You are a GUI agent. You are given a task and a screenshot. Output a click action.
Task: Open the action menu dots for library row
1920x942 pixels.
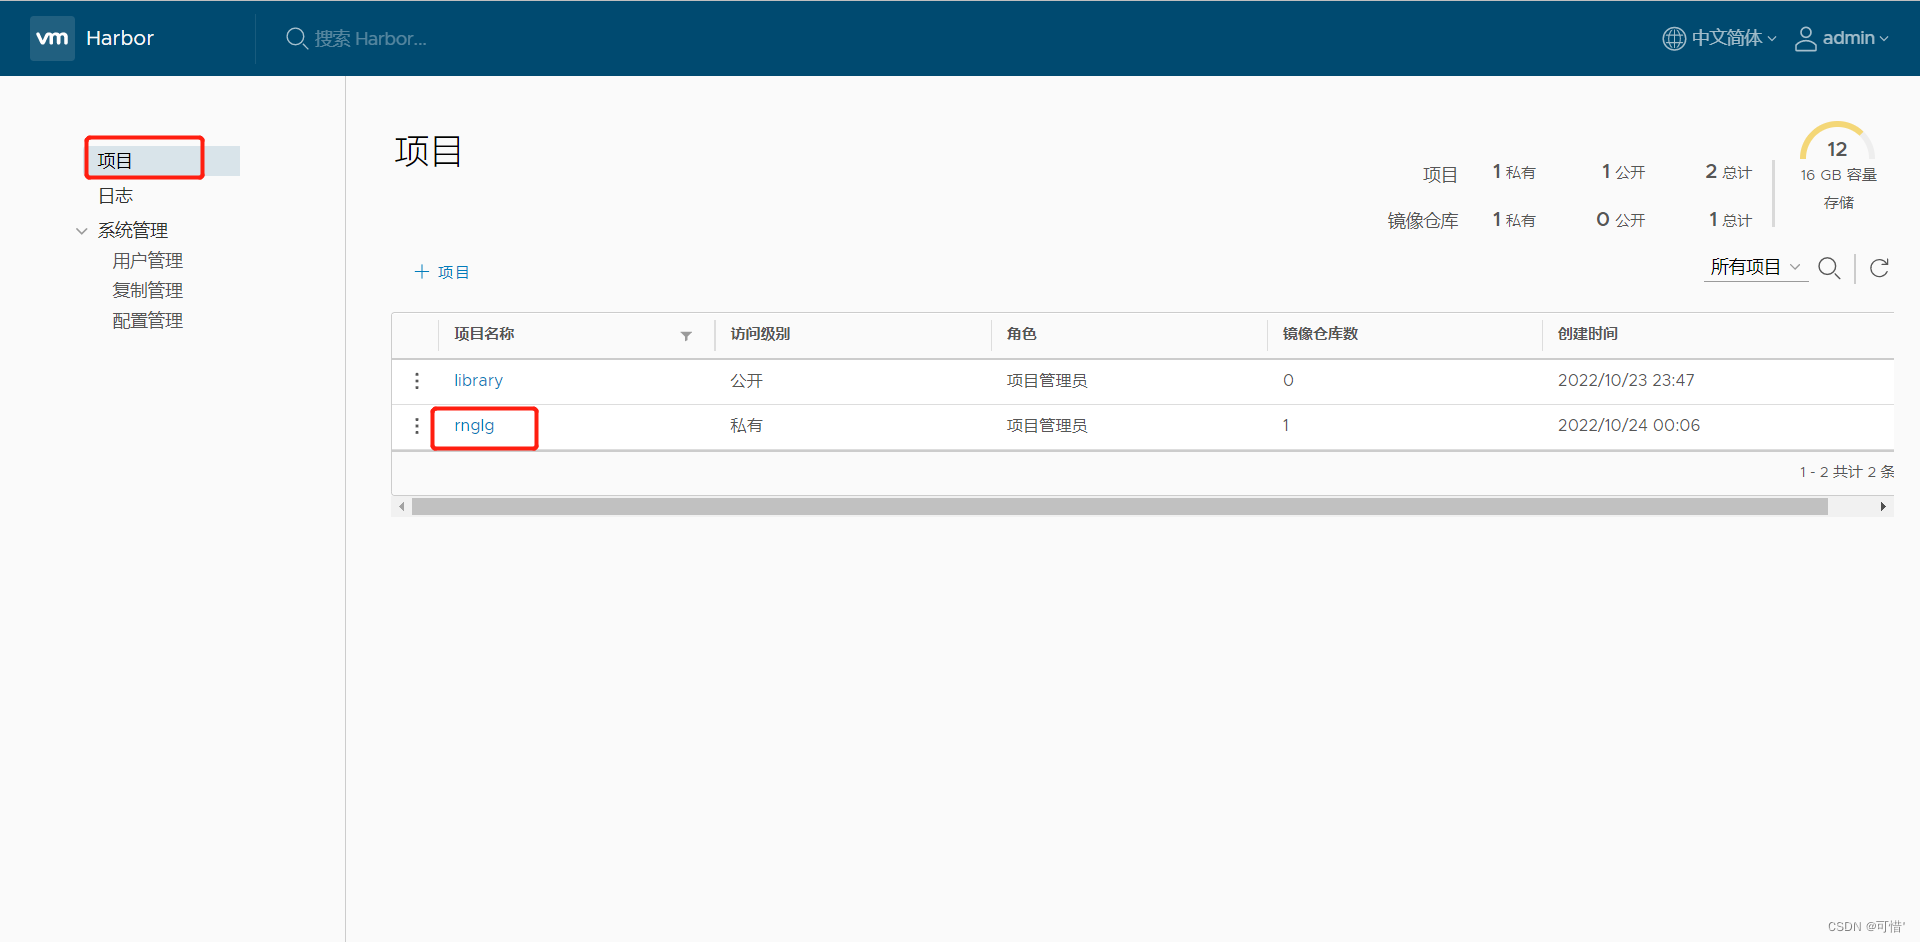click(x=417, y=381)
